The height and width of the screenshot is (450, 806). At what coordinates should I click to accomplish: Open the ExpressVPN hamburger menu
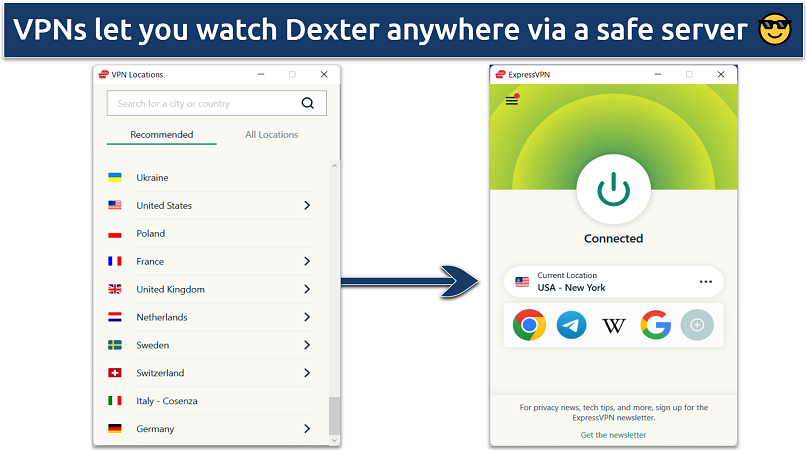[x=512, y=100]
